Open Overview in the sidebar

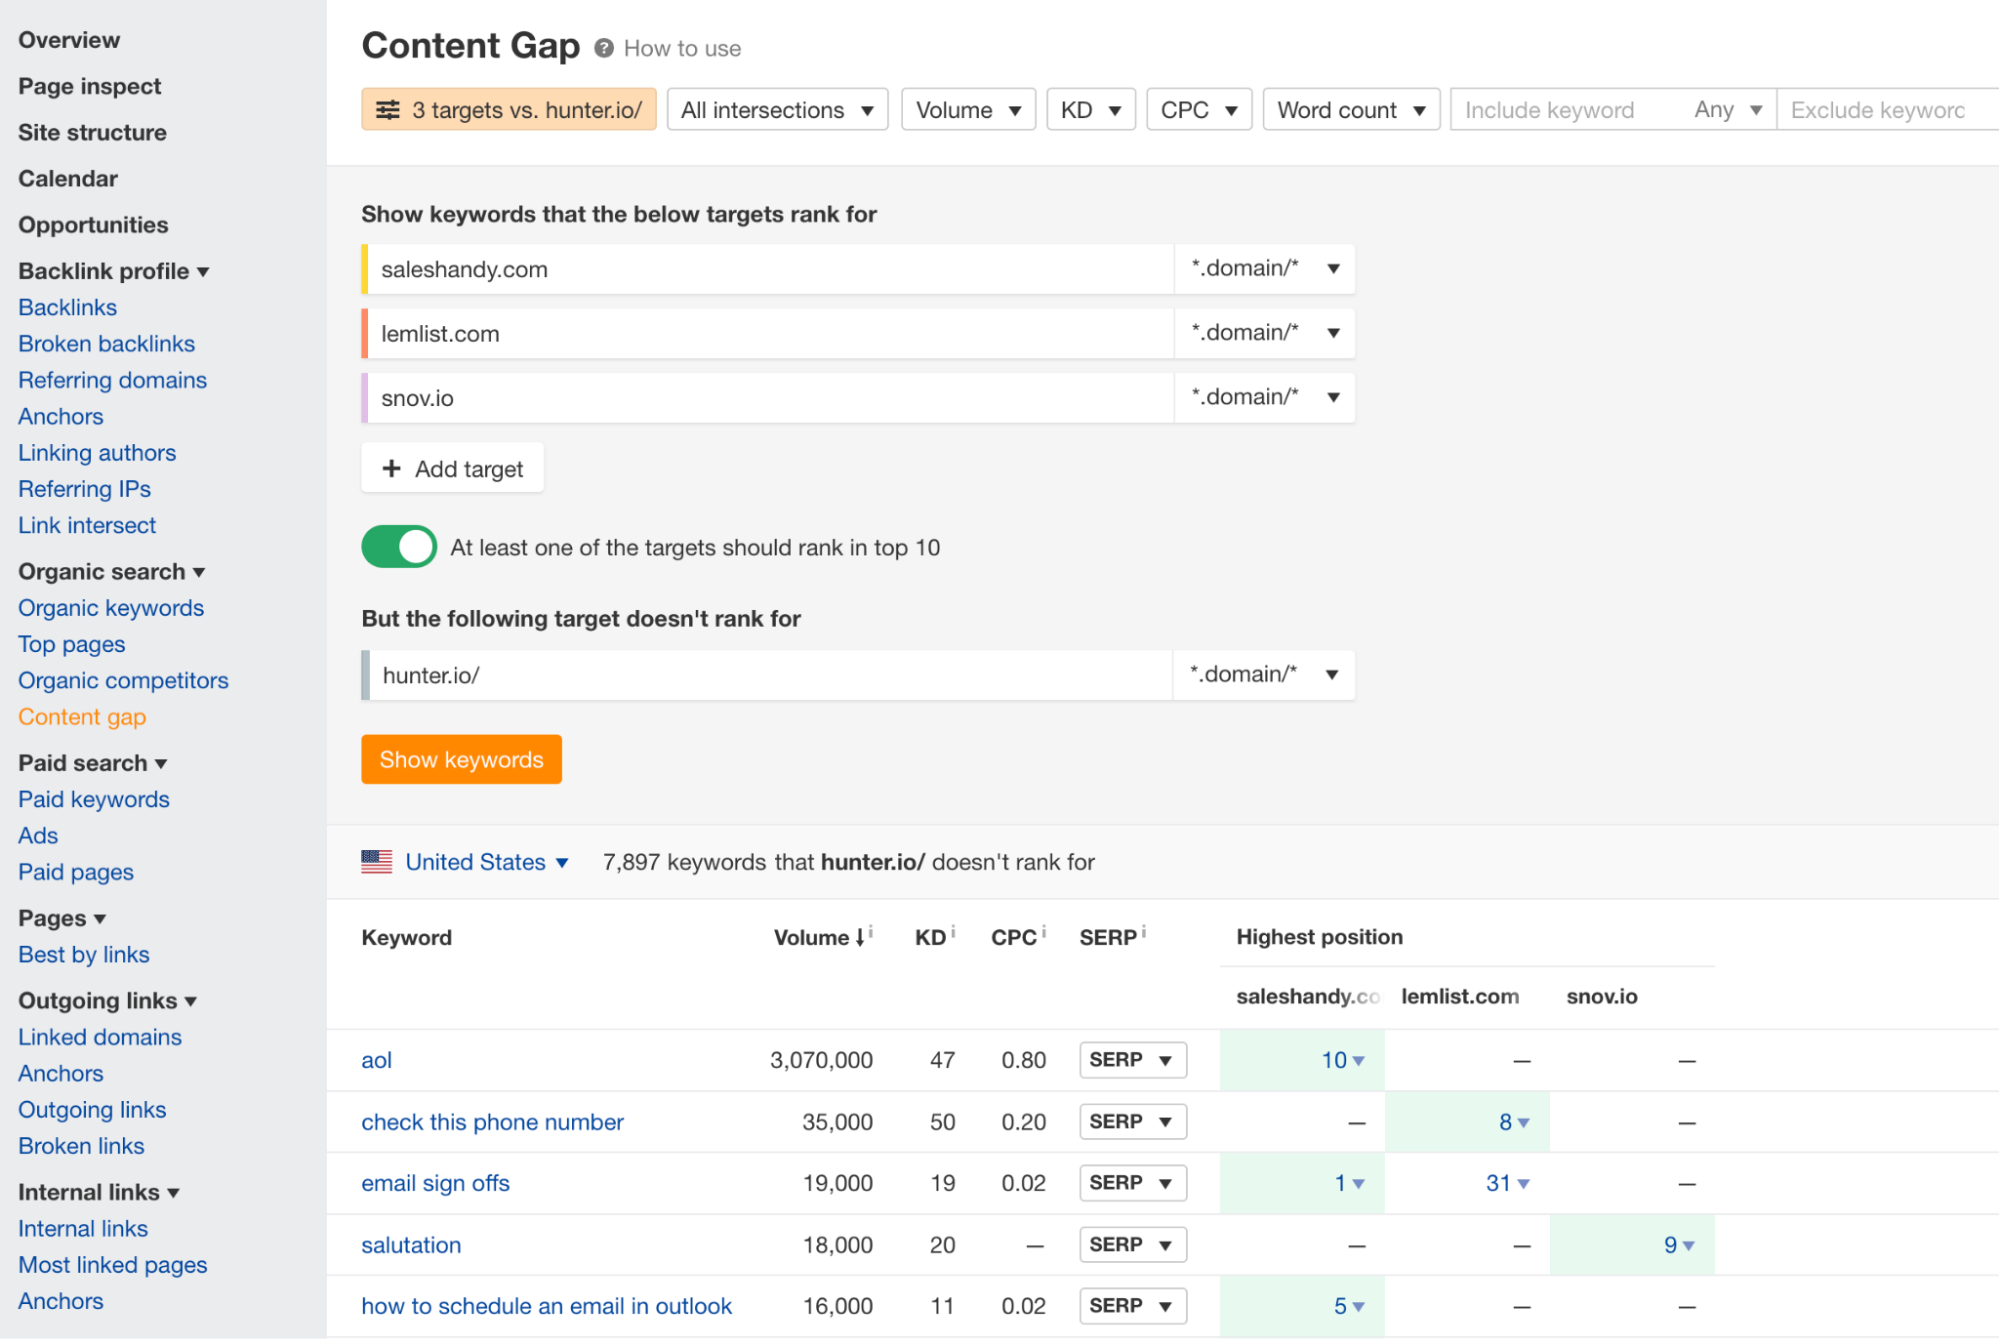(x=69, y=40)
